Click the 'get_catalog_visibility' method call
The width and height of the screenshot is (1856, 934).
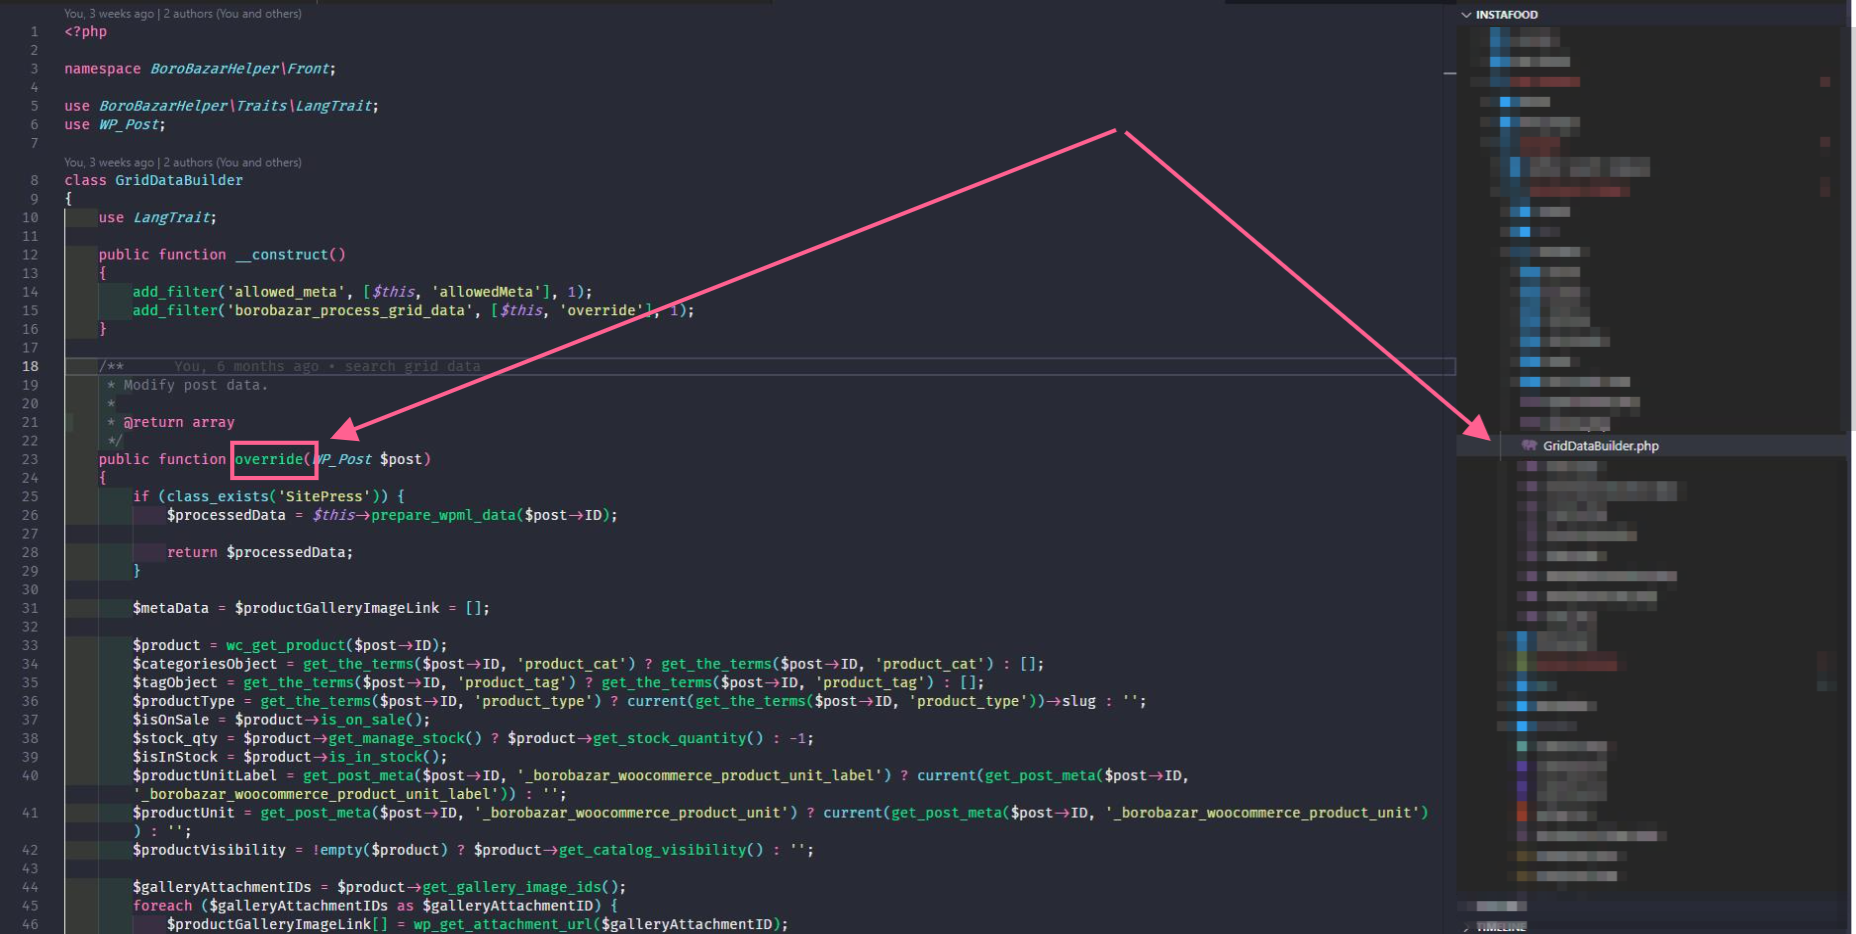pos(652,850)
